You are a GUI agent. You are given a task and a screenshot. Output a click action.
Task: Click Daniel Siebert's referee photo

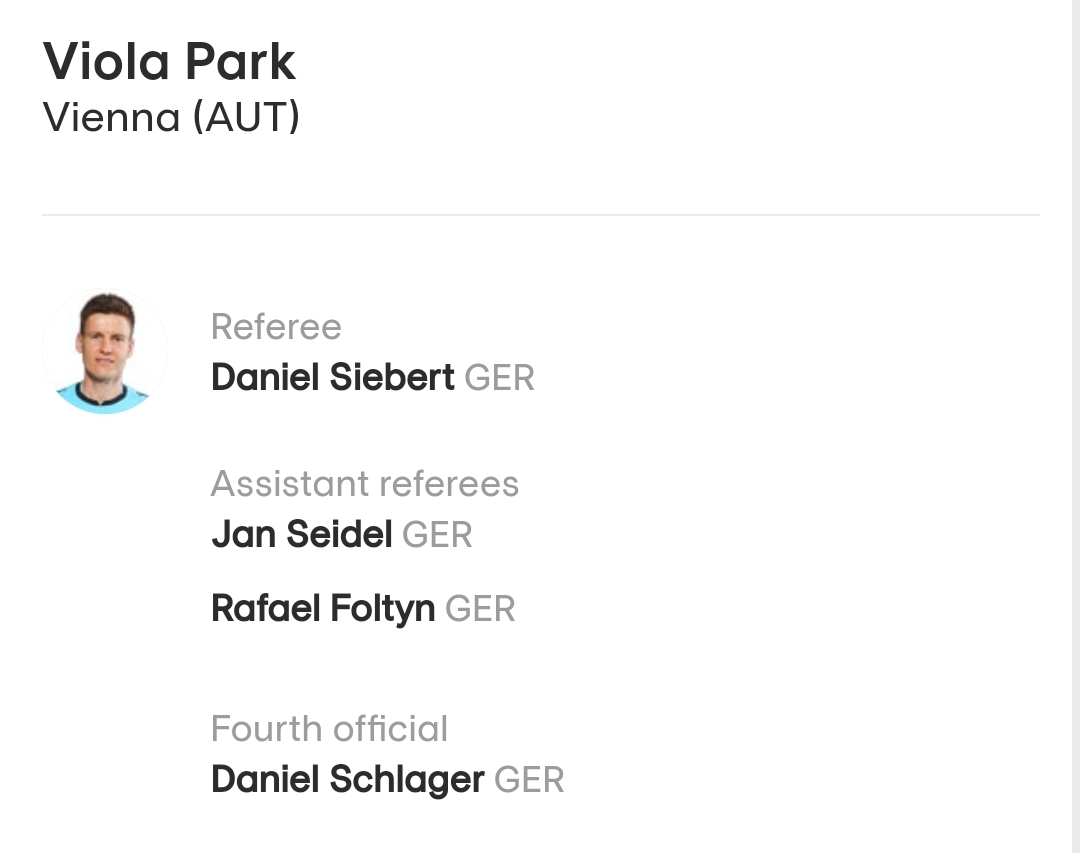pyautogui.click(x=105, y=351)
